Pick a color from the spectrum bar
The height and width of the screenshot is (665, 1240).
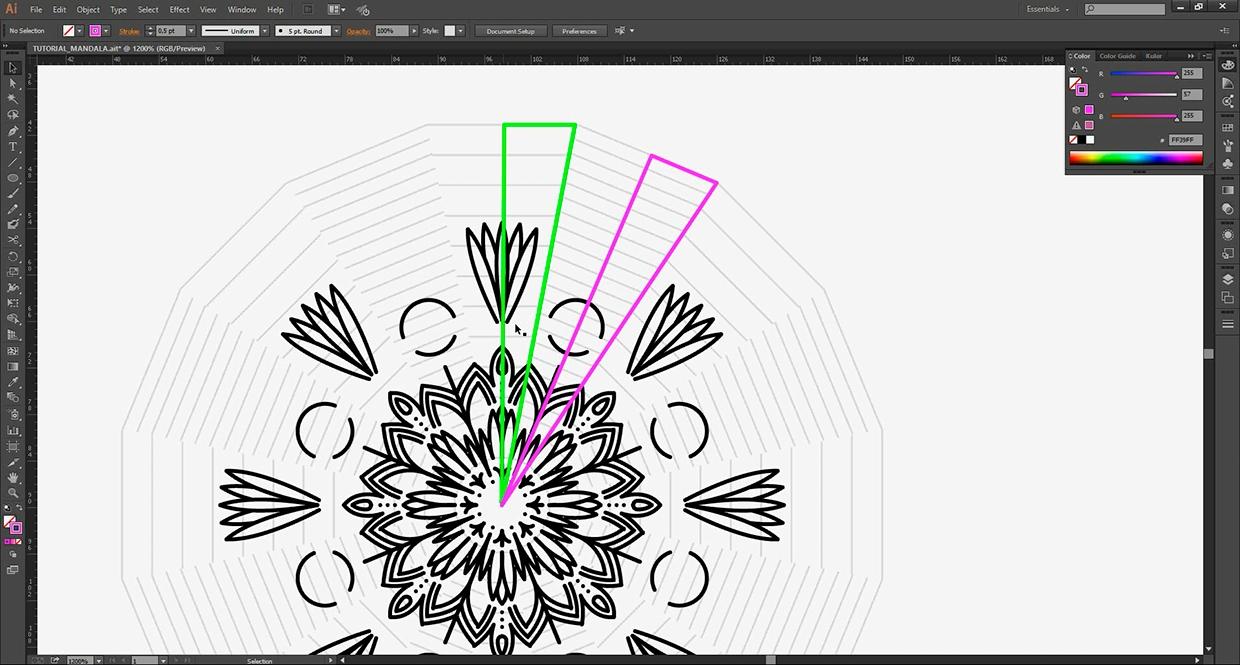coord(1136,158)
